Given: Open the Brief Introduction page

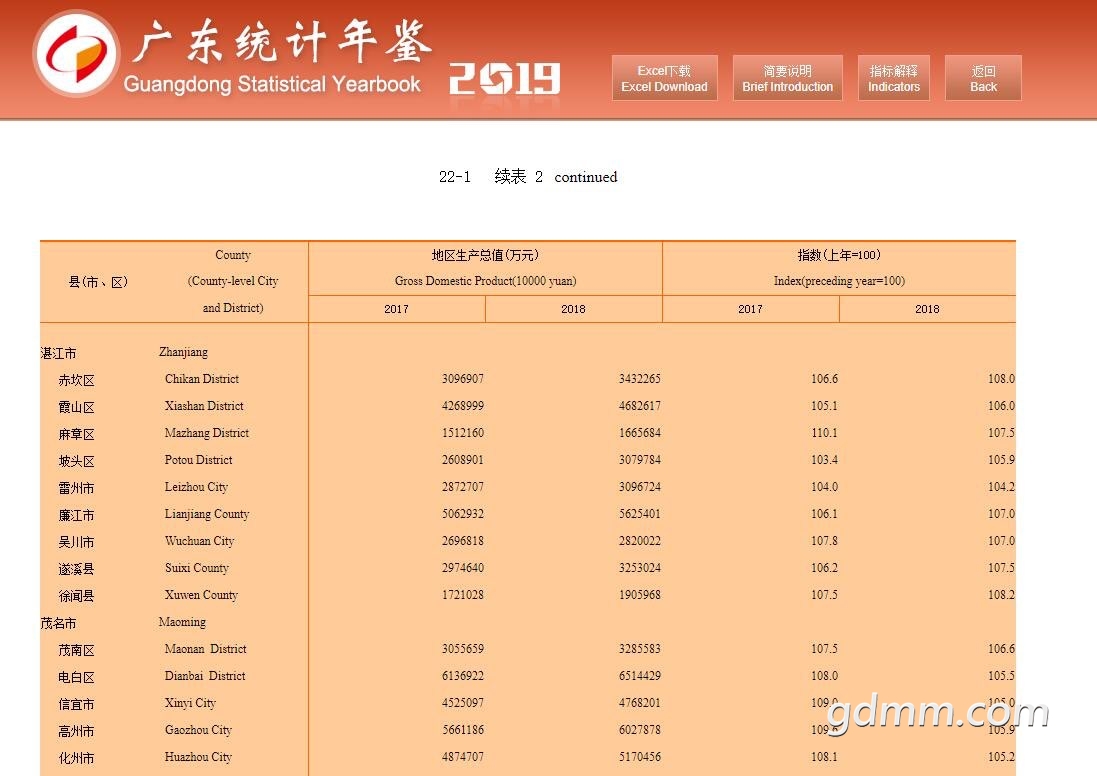Looking at the screenshot, I should click(x=787, y=78).
